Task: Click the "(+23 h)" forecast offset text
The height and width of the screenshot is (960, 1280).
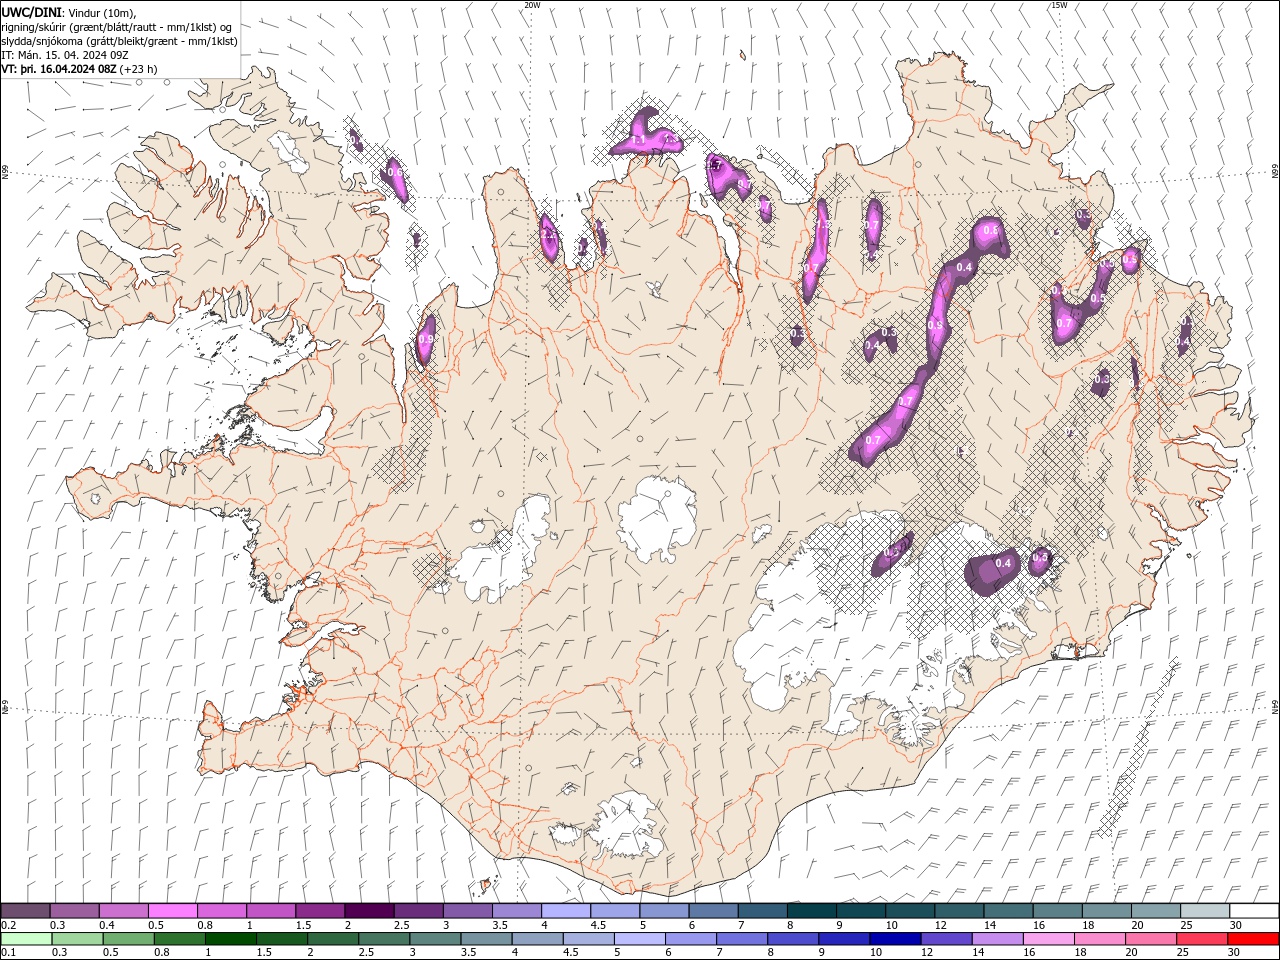Action: pyautogui.click(x=138, y=68)
